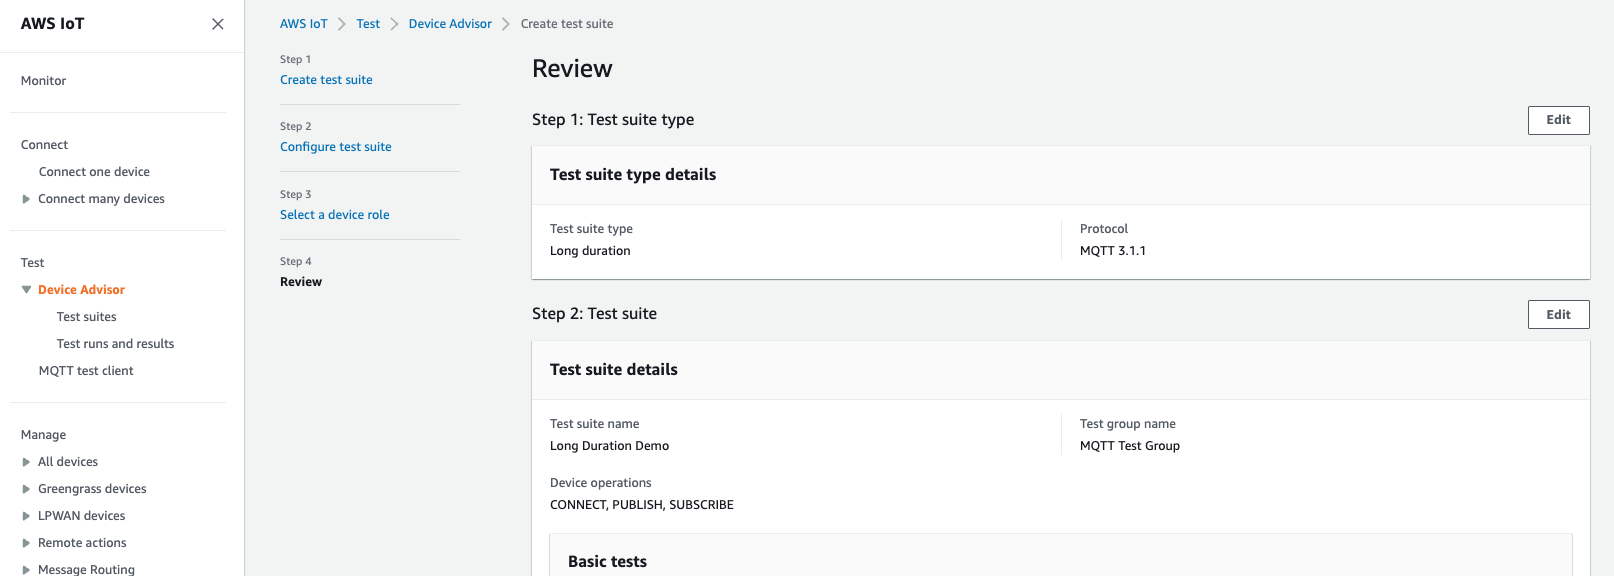Return to Step 1 Create test suite

click(x=326, y=80)
